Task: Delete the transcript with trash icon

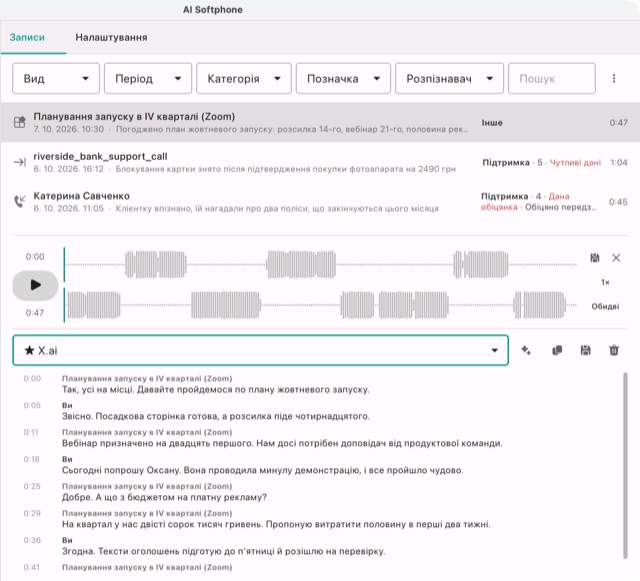Action: pos(614,350)
